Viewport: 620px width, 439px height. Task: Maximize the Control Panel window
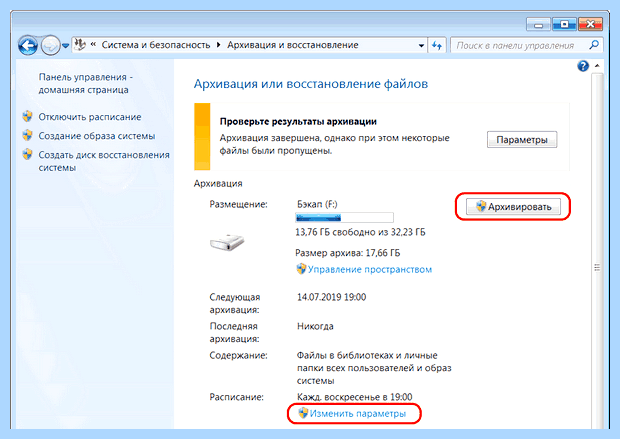(x=564, y=25)
